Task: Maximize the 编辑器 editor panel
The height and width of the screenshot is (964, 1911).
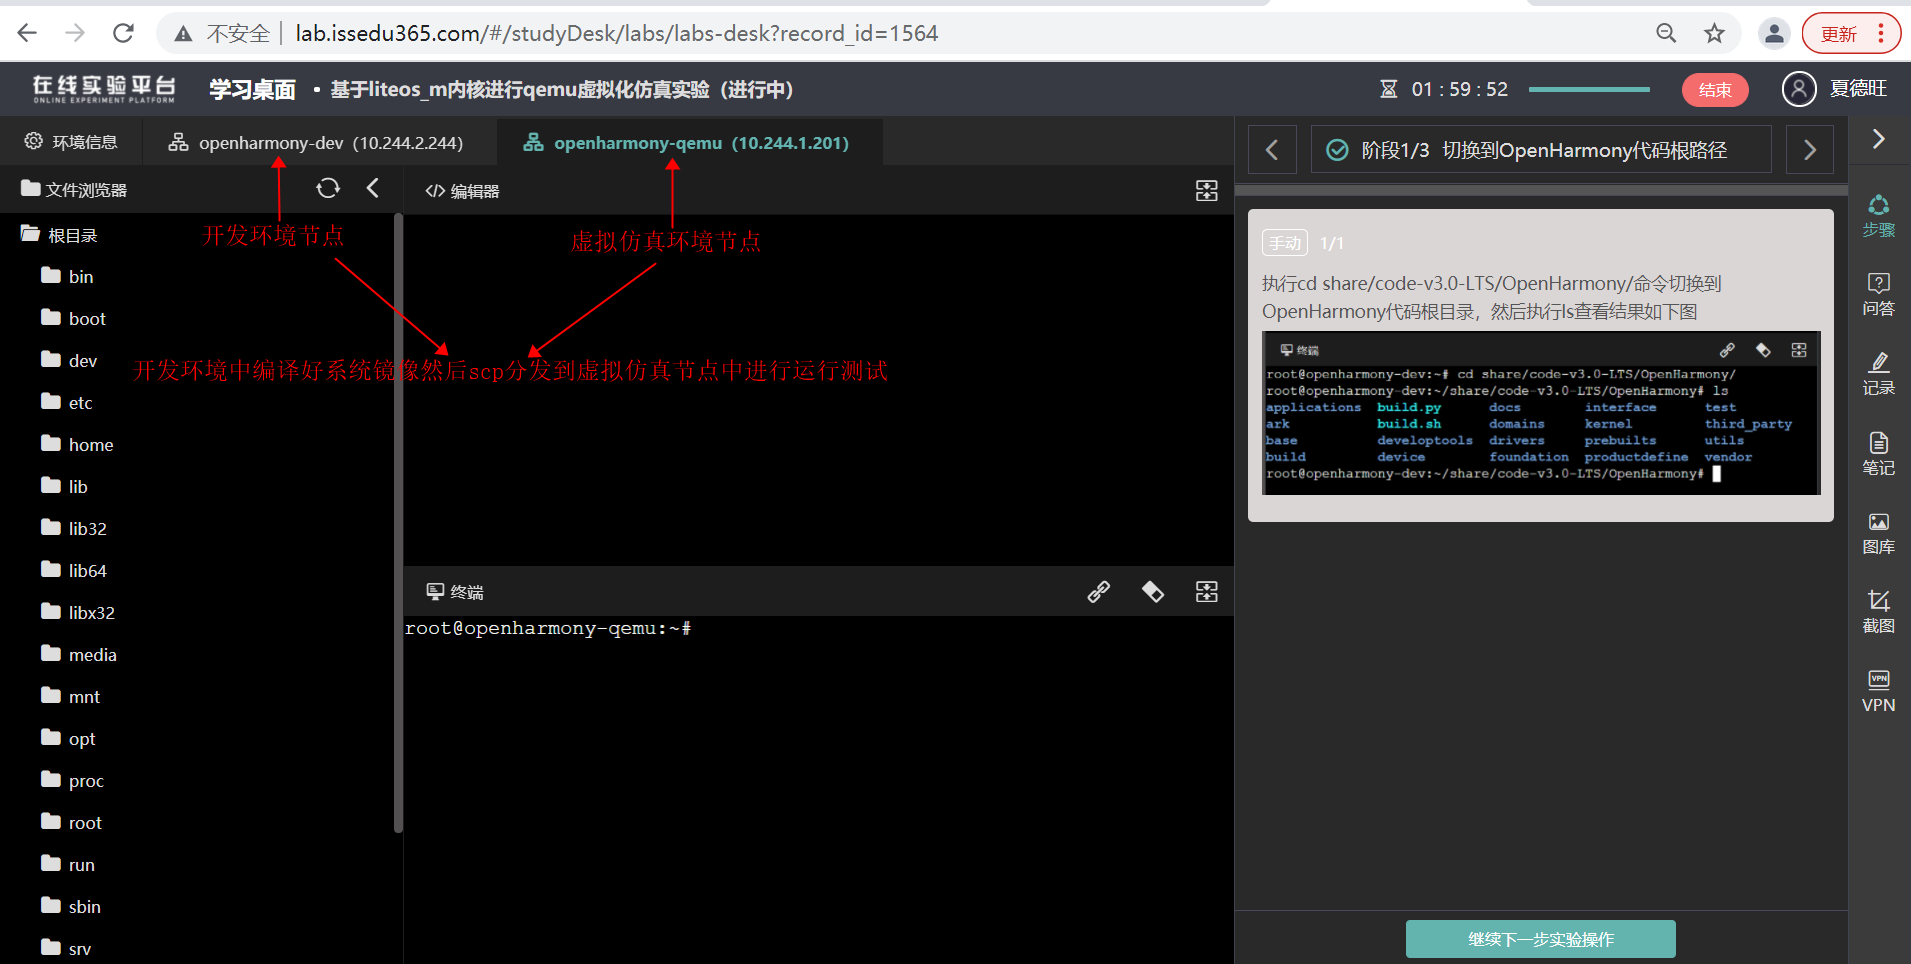Action: [1207, 191]
